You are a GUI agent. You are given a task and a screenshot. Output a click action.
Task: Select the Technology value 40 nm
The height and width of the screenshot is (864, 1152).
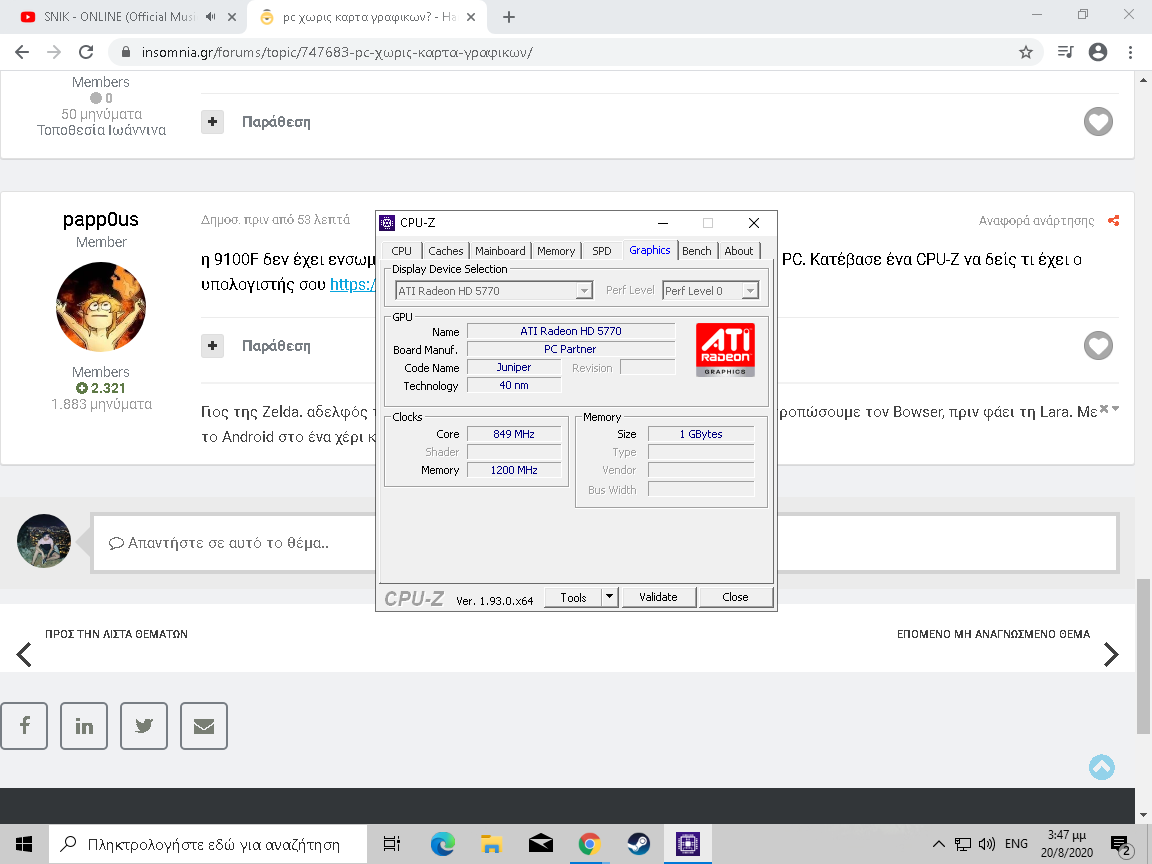[514, 385]
